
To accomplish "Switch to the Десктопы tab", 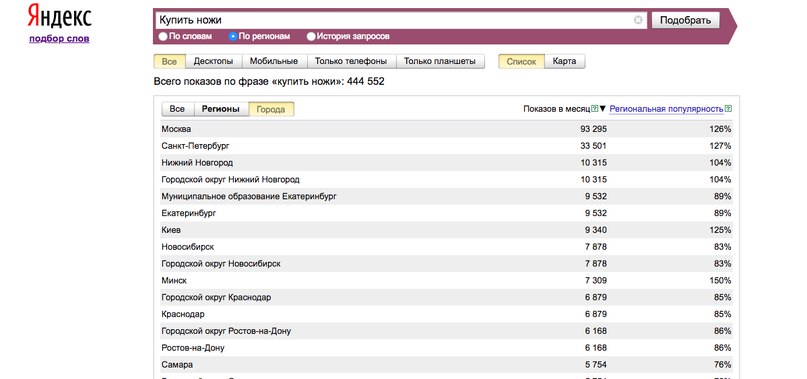I will [x=213, y=61].
